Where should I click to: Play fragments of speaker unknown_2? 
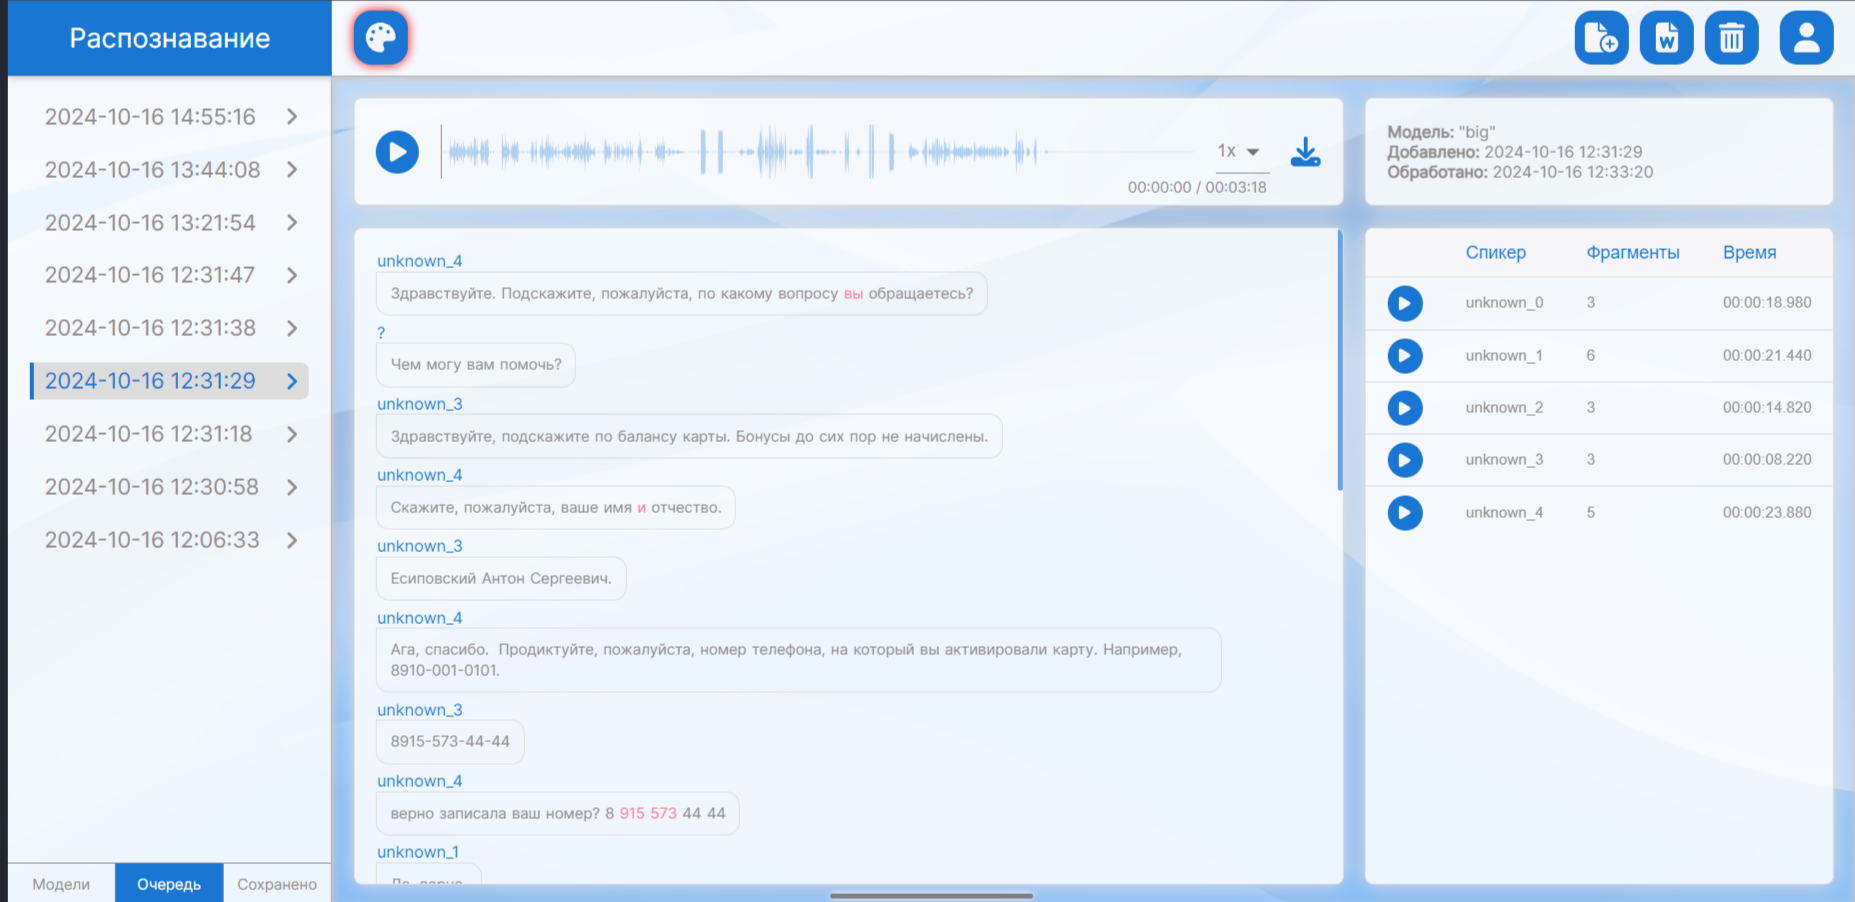[x=1404, y=408]
